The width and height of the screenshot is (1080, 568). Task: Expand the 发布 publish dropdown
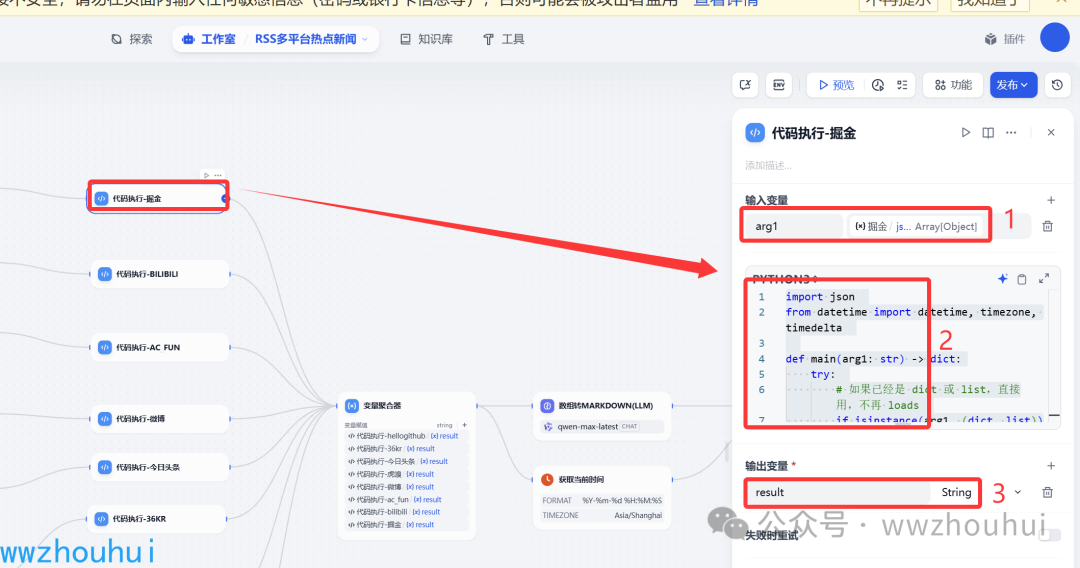(1013, 85)
